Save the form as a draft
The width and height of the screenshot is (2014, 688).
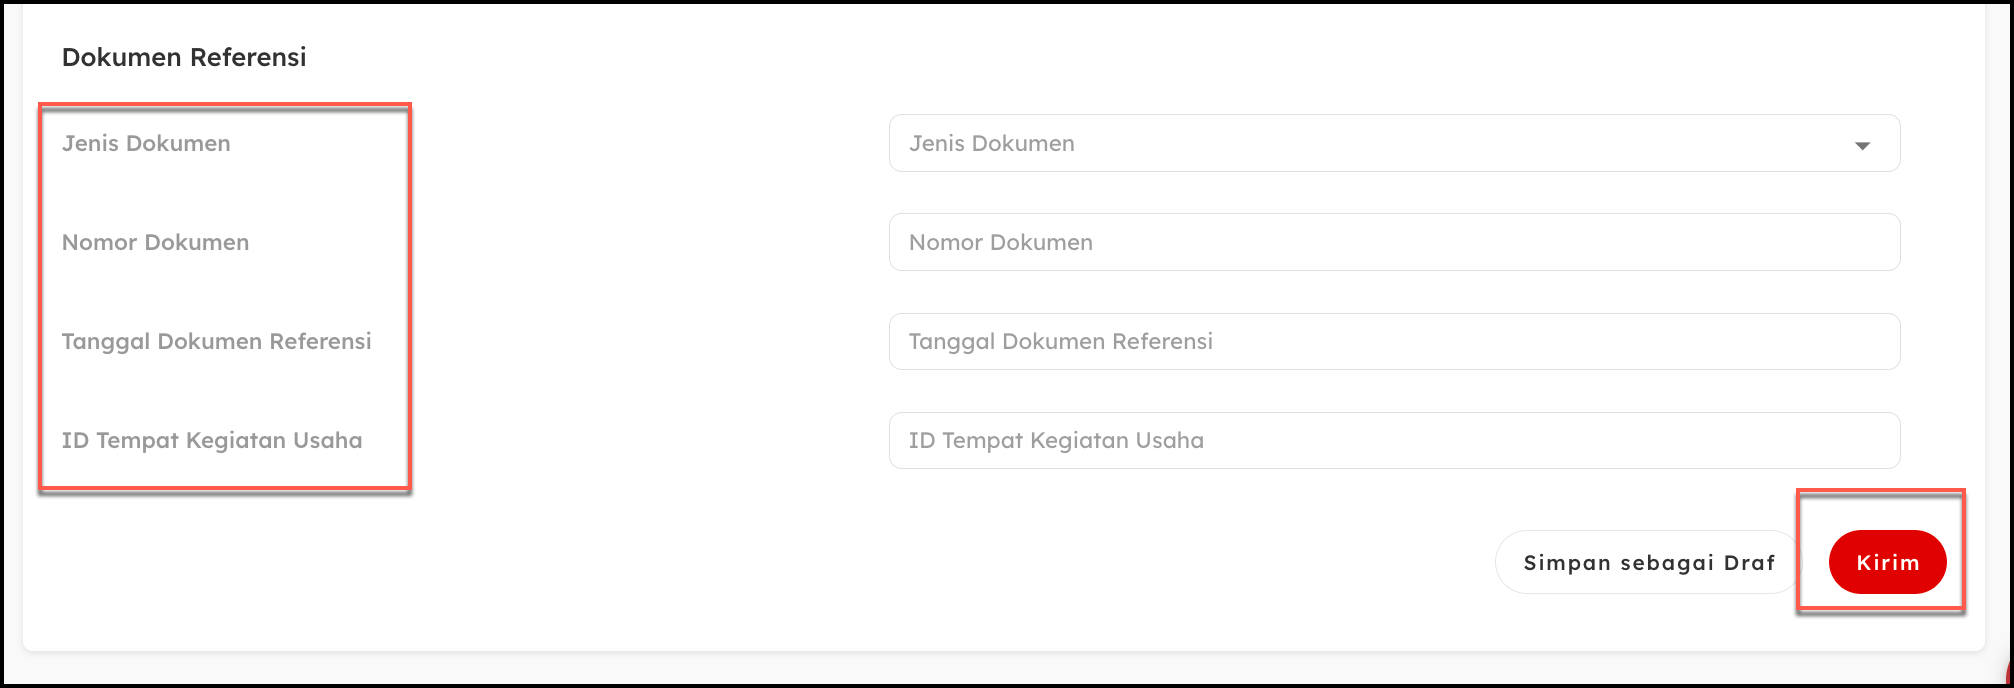point(1648,562)
